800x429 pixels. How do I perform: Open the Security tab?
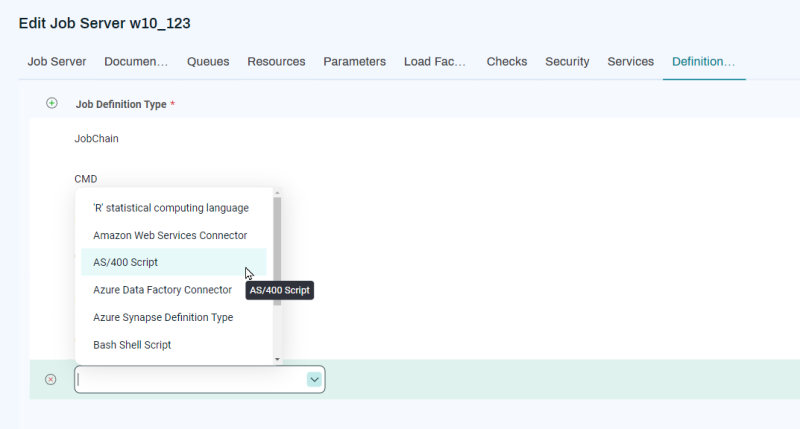[x=567, y=62]
